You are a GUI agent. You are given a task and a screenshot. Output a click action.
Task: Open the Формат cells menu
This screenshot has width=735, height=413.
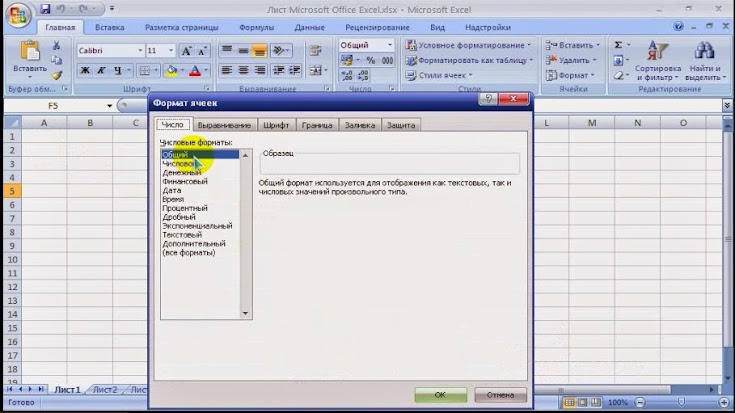570,75
